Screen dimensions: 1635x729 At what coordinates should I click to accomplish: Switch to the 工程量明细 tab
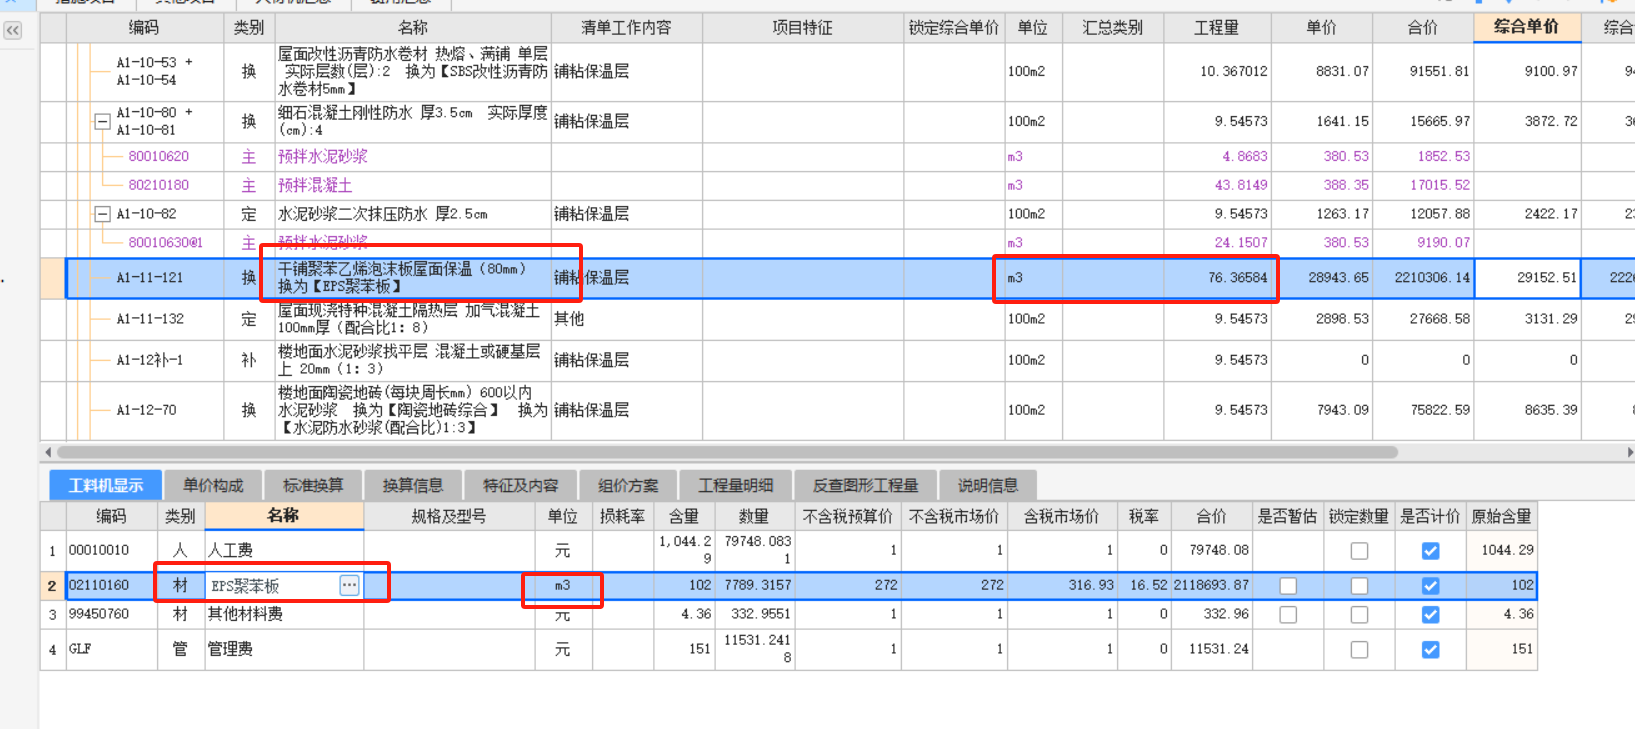coord(736,485)
